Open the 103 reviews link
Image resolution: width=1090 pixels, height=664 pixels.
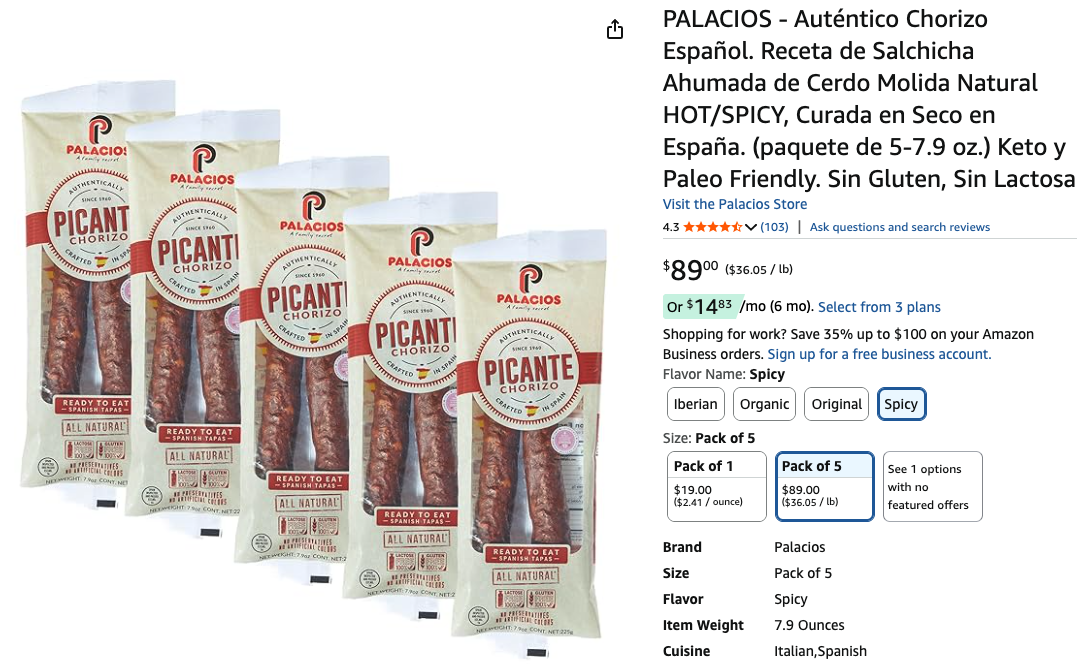click(774, 227)
